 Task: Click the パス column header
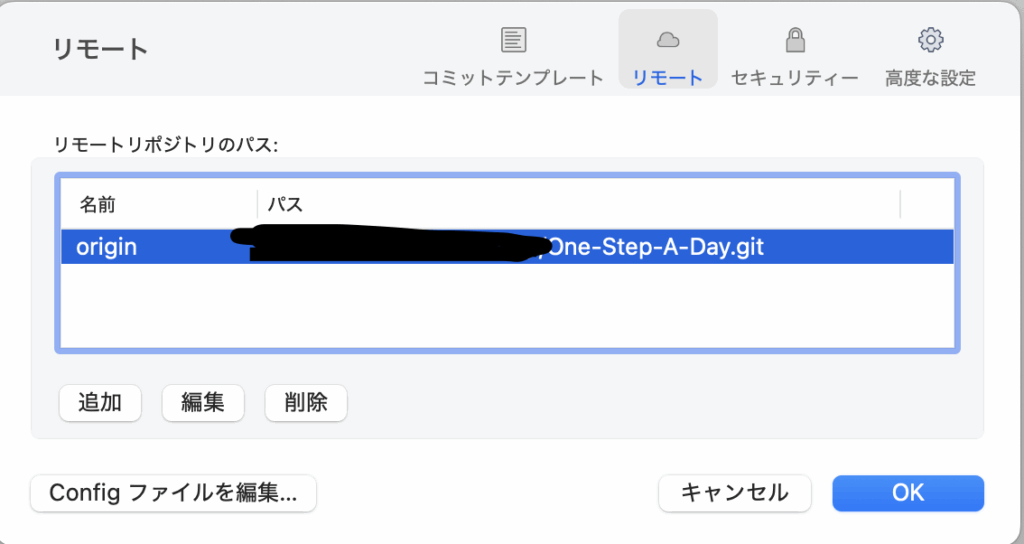(x=286, y=204)
